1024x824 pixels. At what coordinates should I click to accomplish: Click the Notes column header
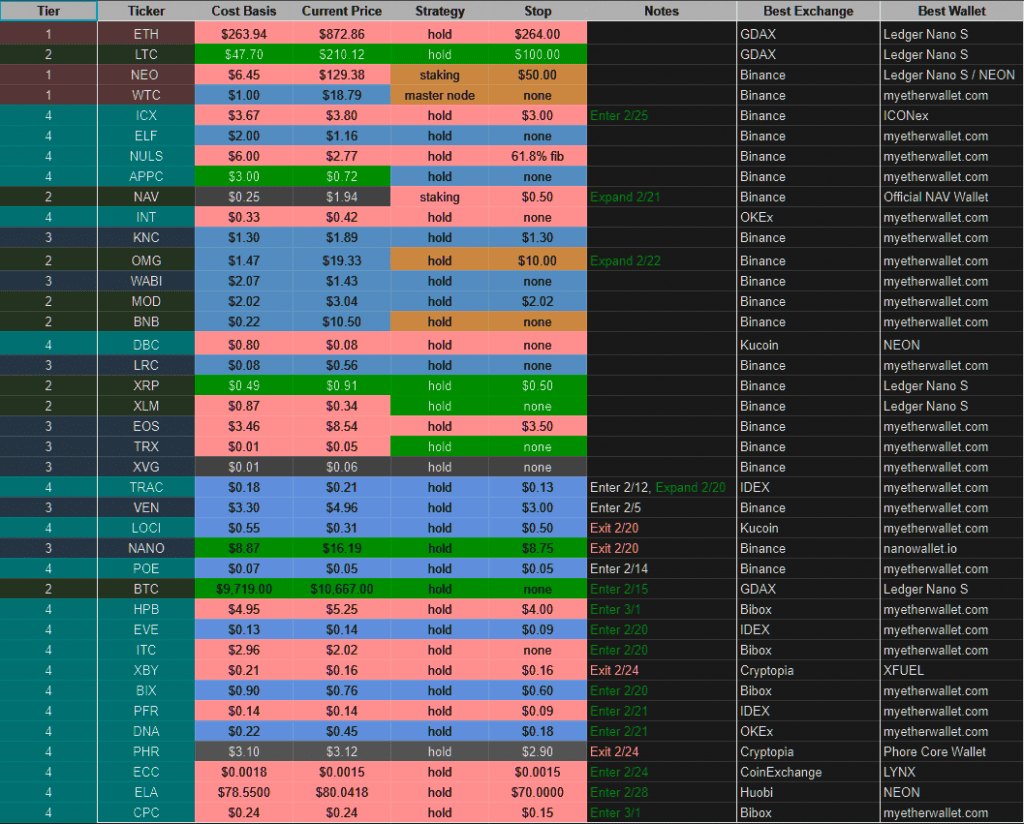[662, 11]
